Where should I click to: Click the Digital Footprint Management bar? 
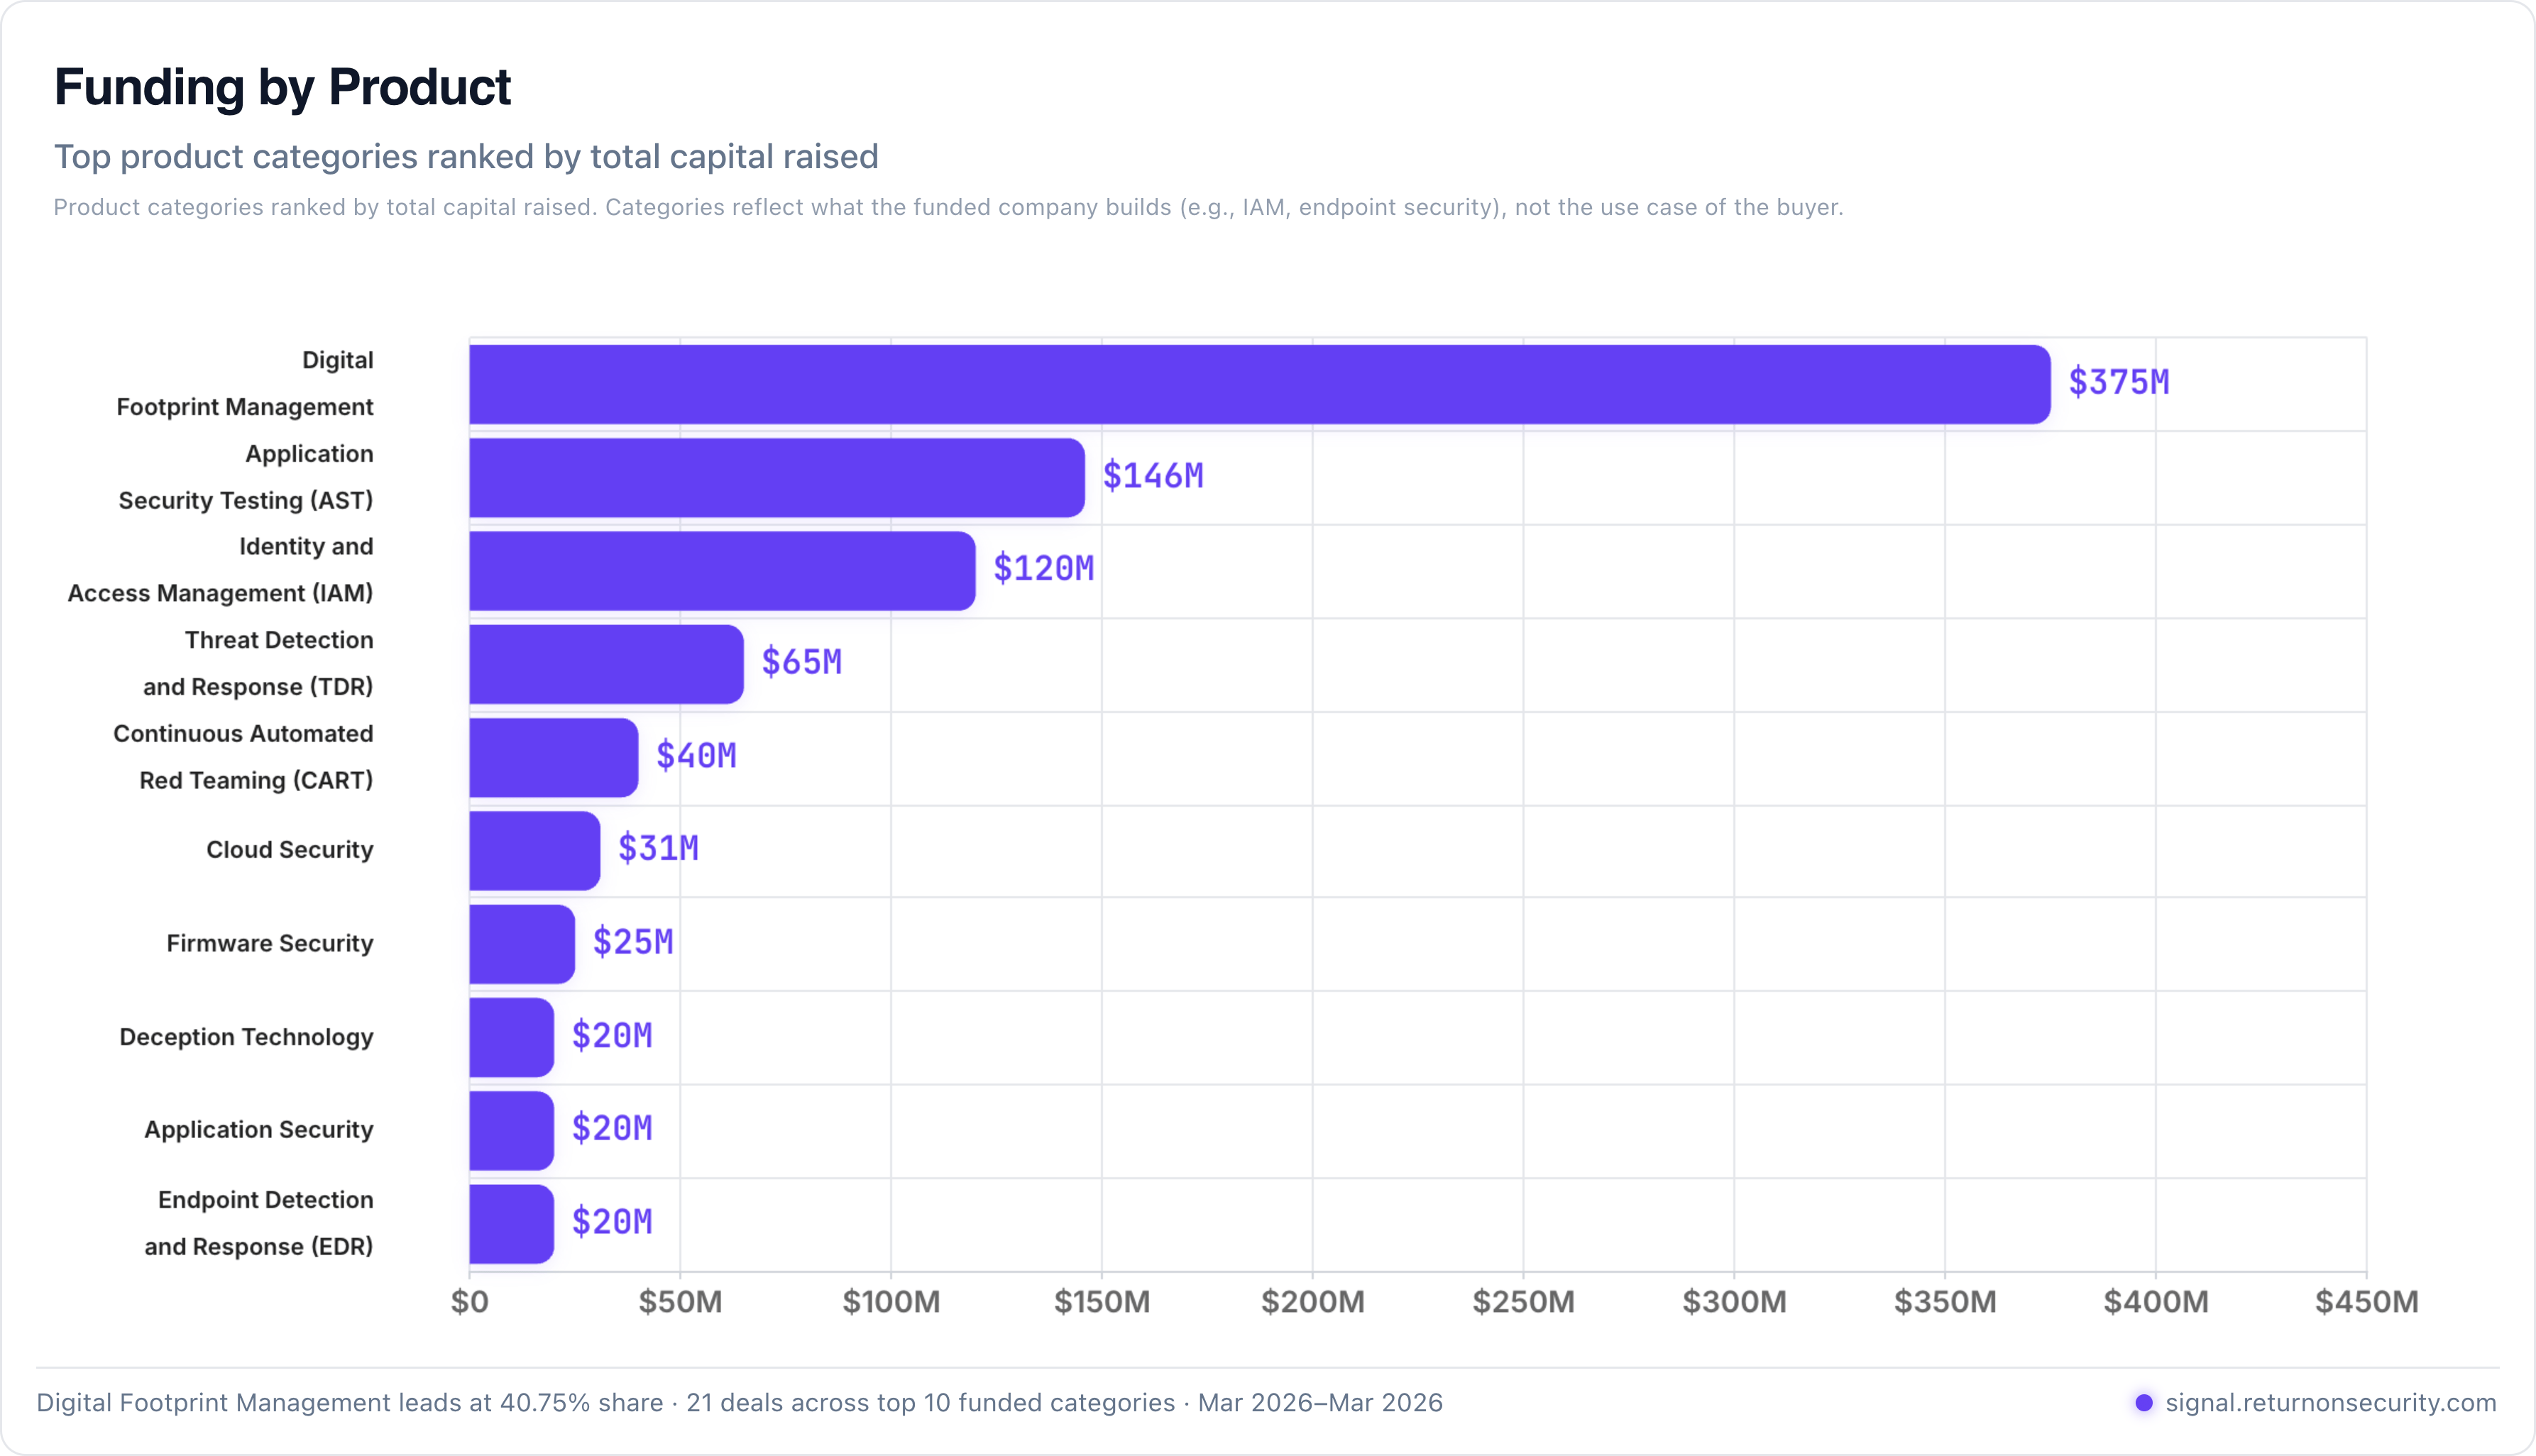(x=1259, y=384)
